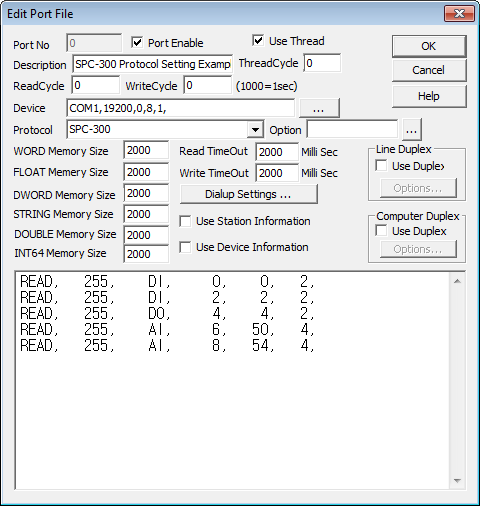Open Dialup Settings dialog
The image size is (480, 506).
[249, 194]
